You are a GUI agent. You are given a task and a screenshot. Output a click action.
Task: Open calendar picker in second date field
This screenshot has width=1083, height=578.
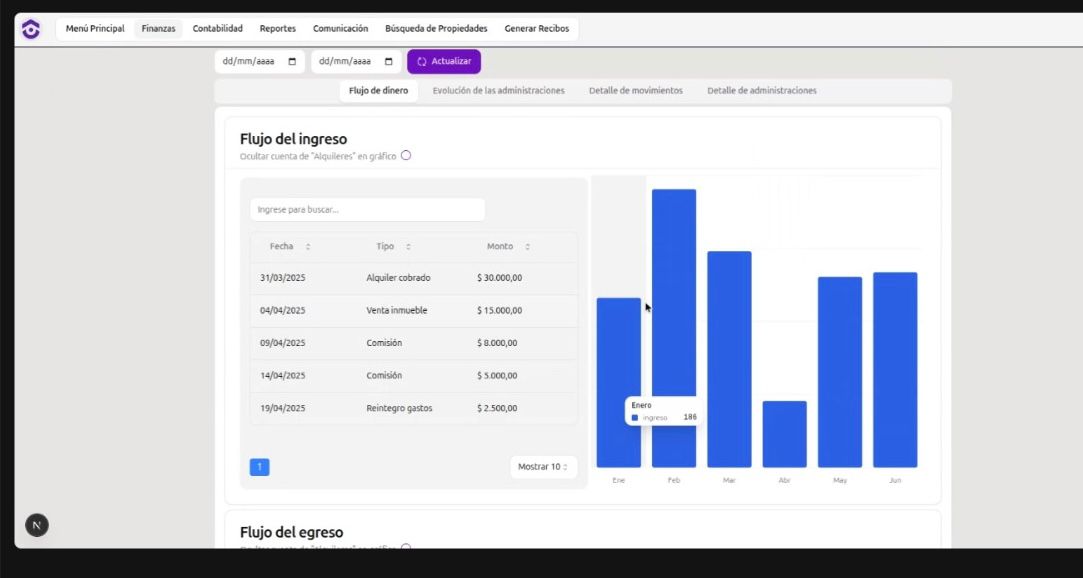coord(389,62)
